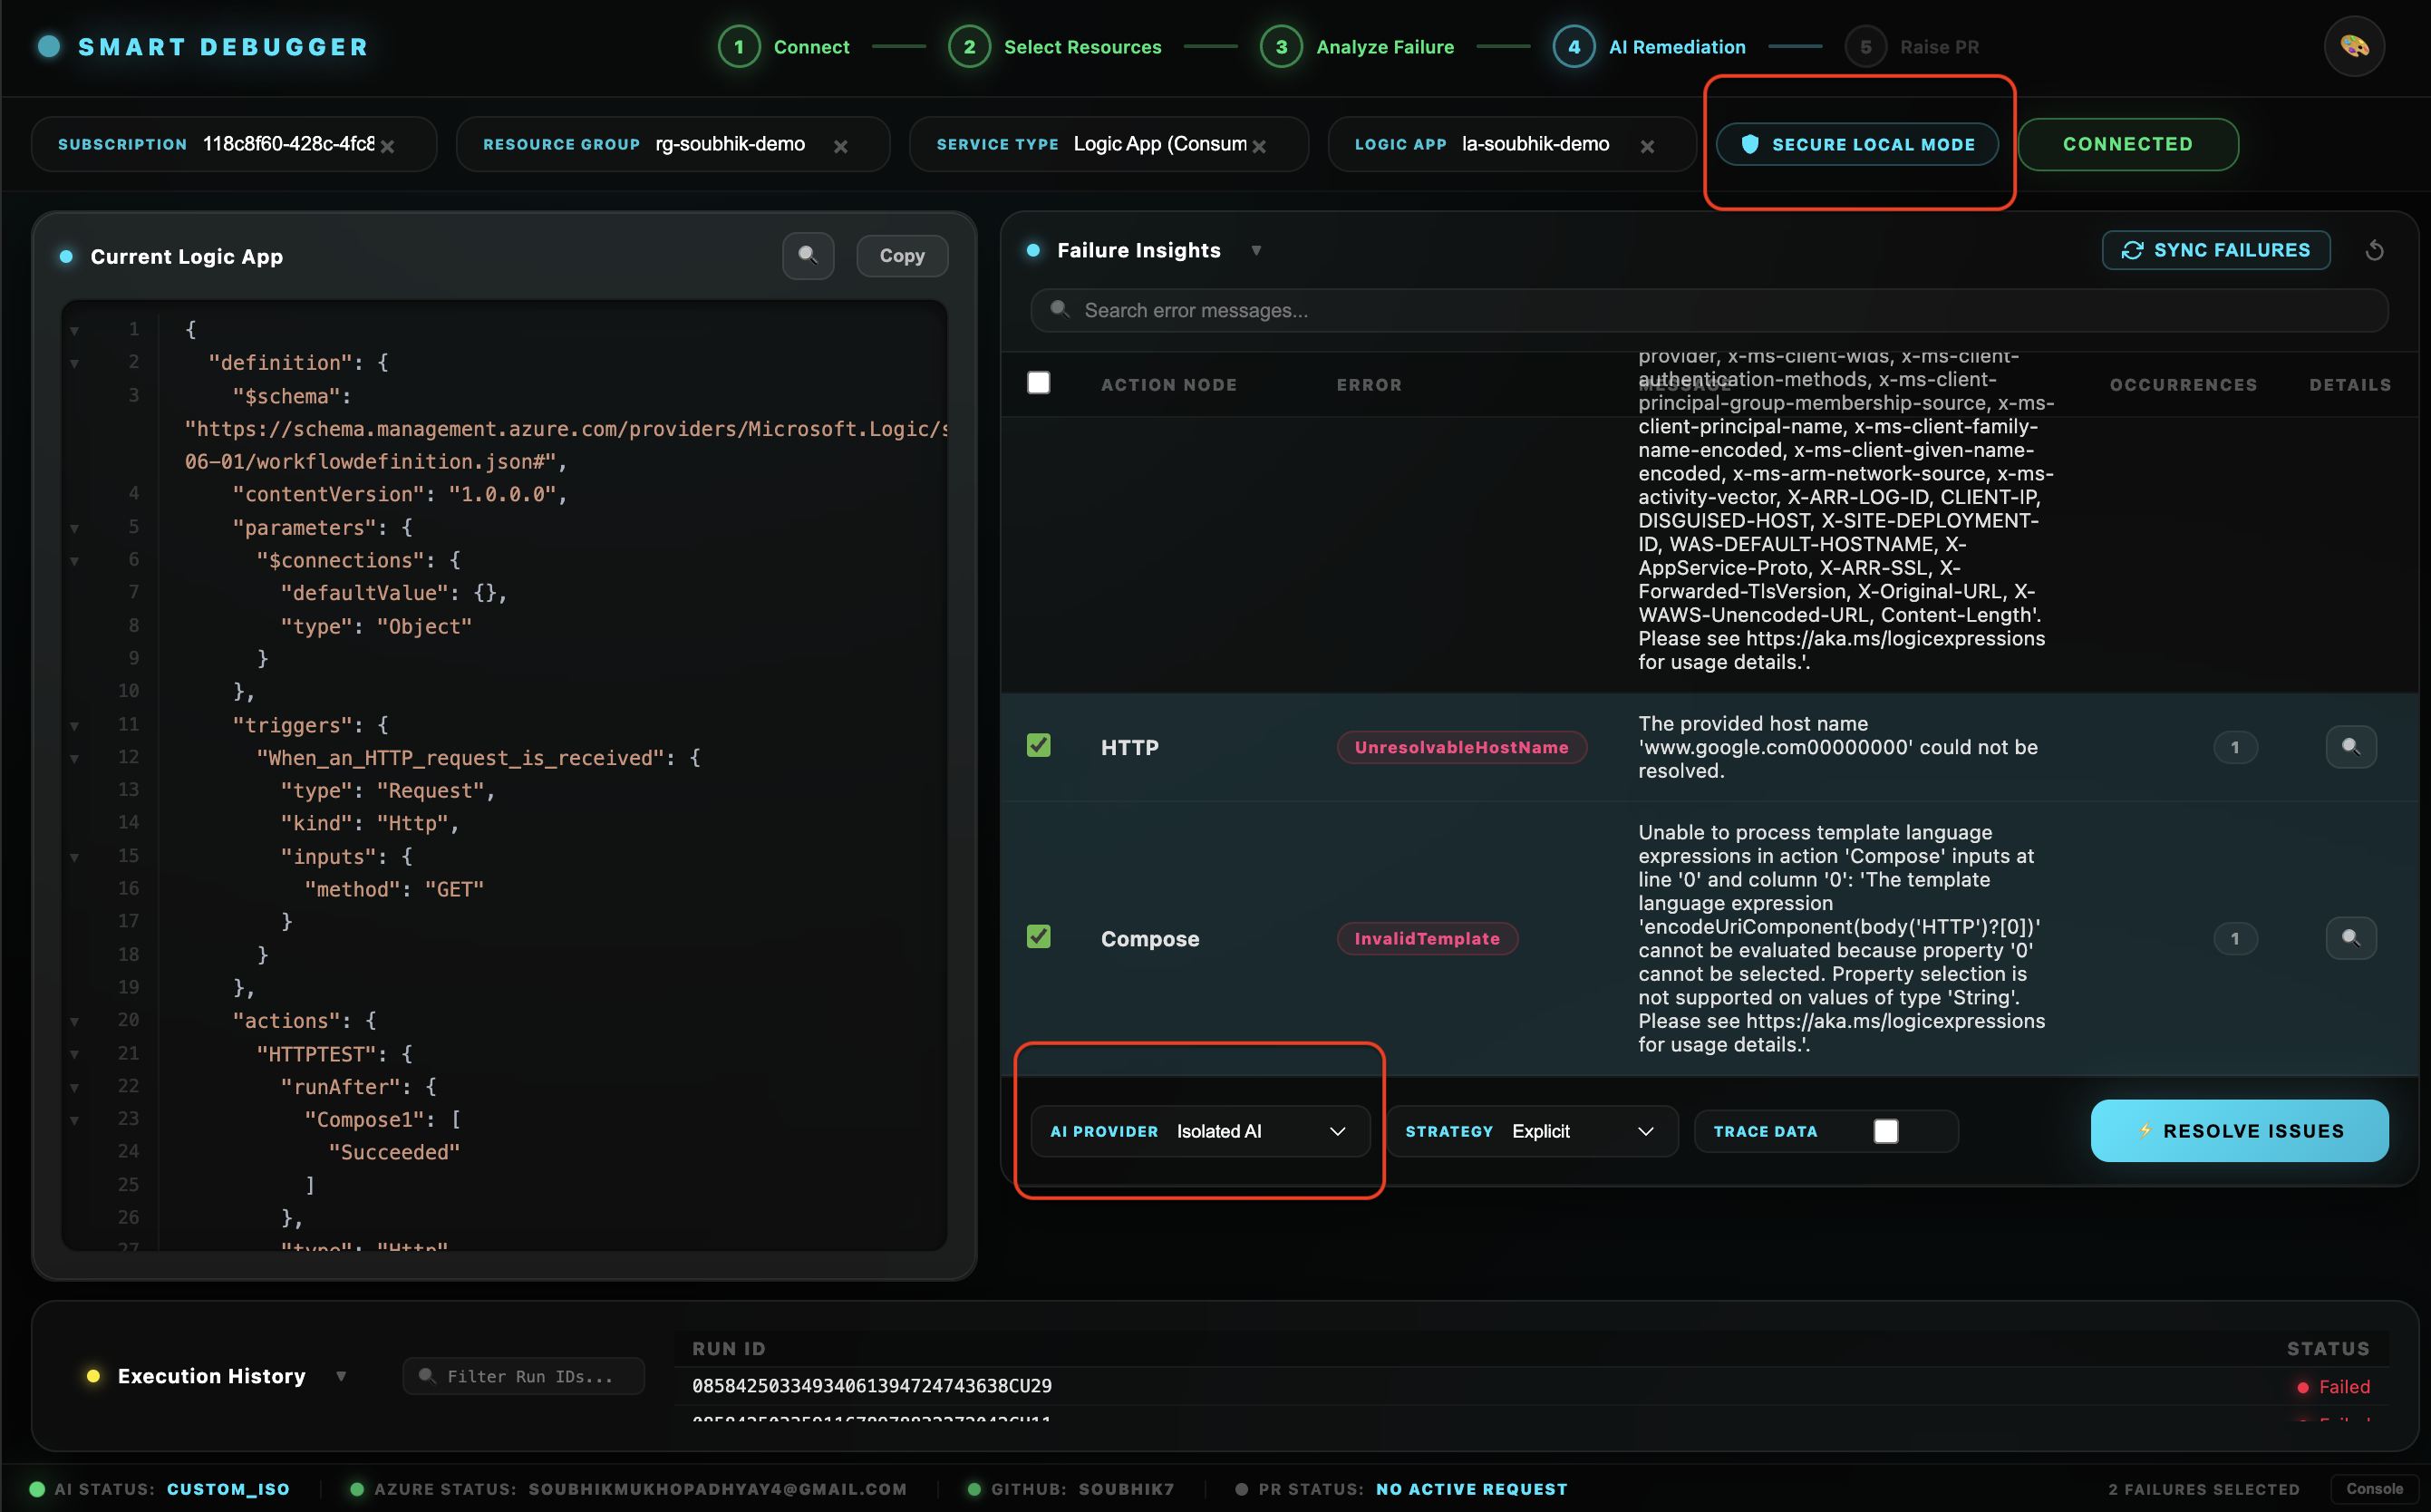Collapse the definition fold at line 2
Image resolution: width=2431 pixels, height=1512 pixels.
pyautogui.click(x=74, y=363)
